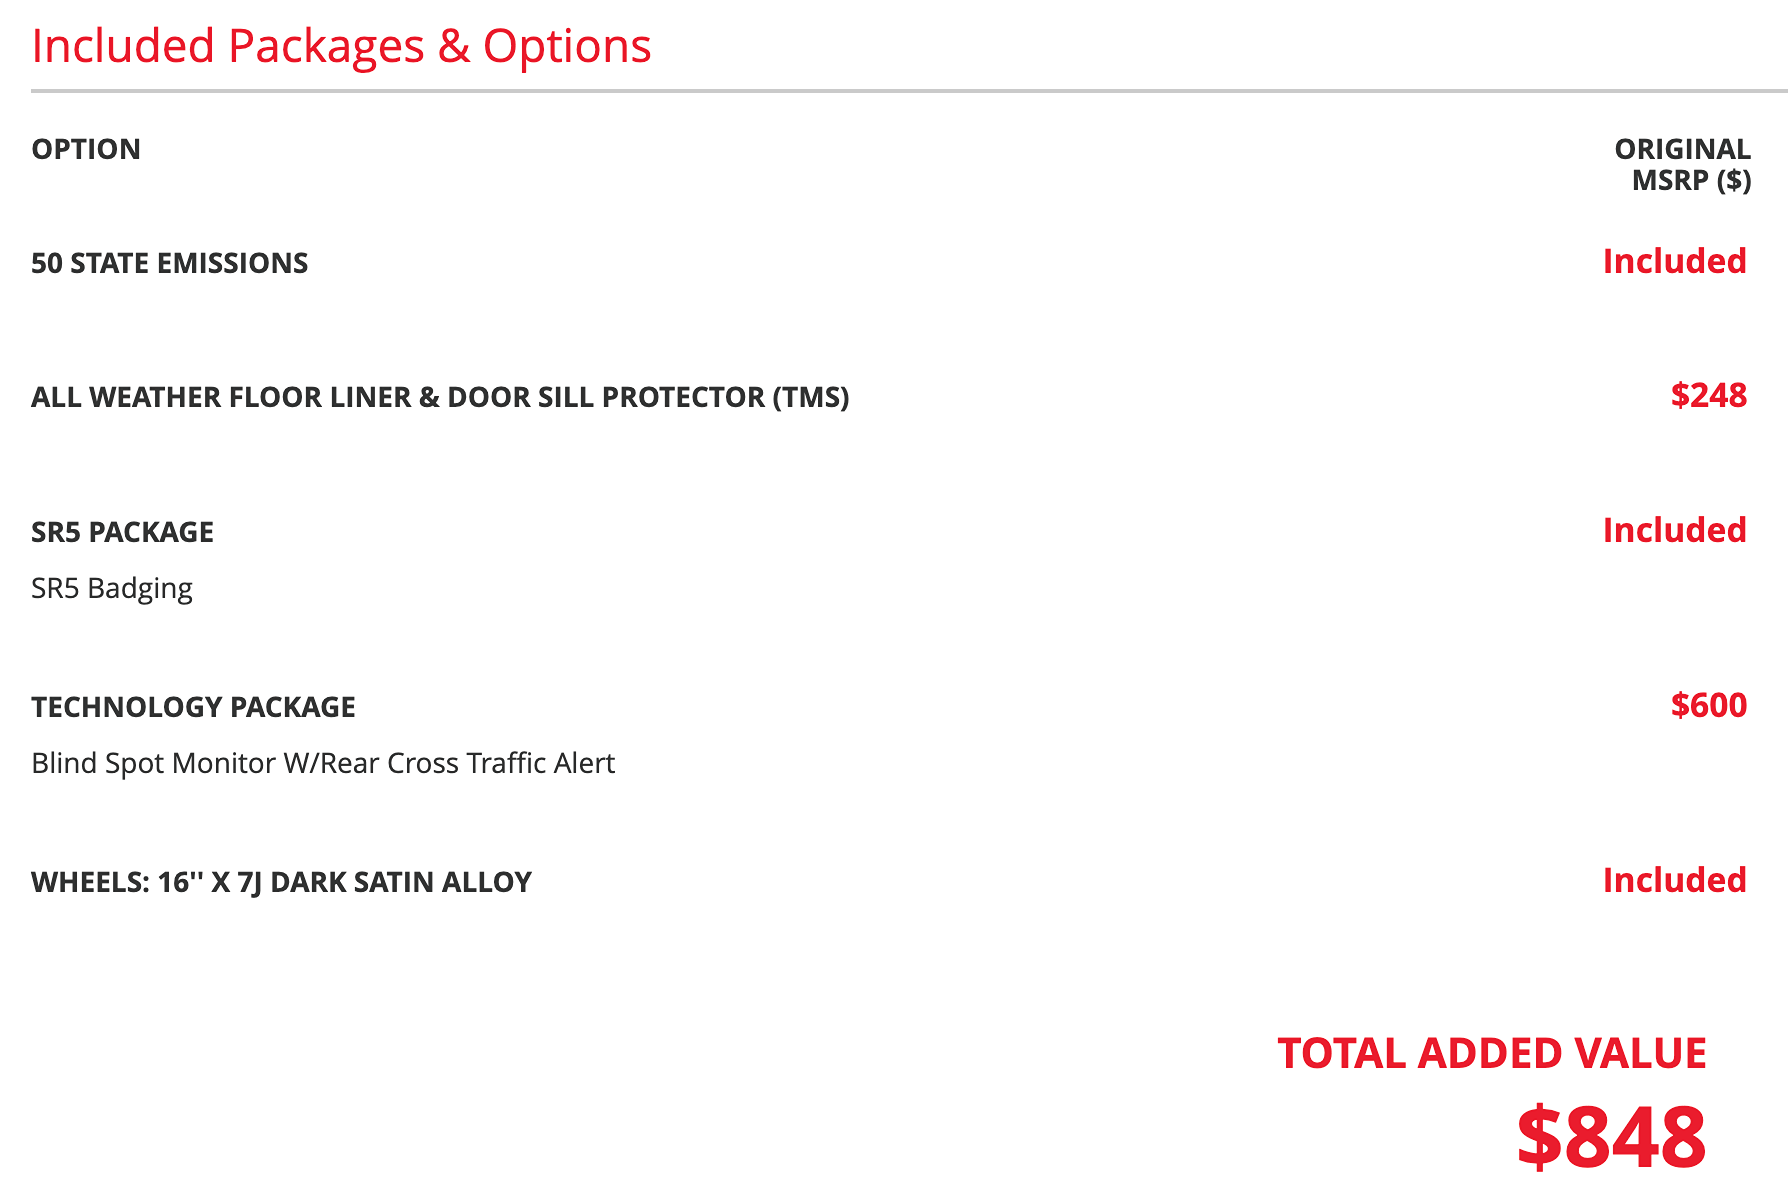Viewport: 1788px width, 1192px height.
Task: Click the TOTAL ADDED VALUE label
Action: 1492,1054
